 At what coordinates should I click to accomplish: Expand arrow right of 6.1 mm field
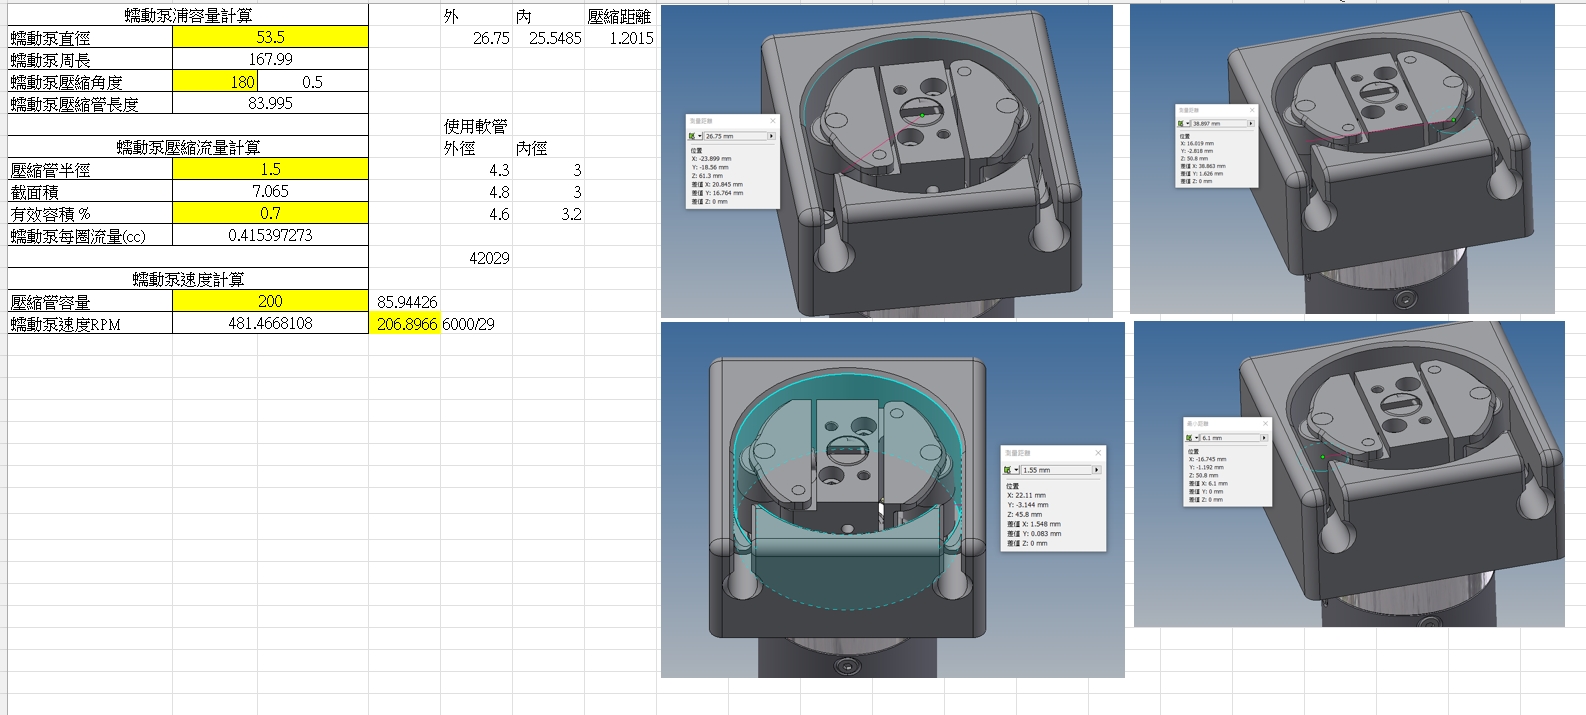[x=1263, y=438]
